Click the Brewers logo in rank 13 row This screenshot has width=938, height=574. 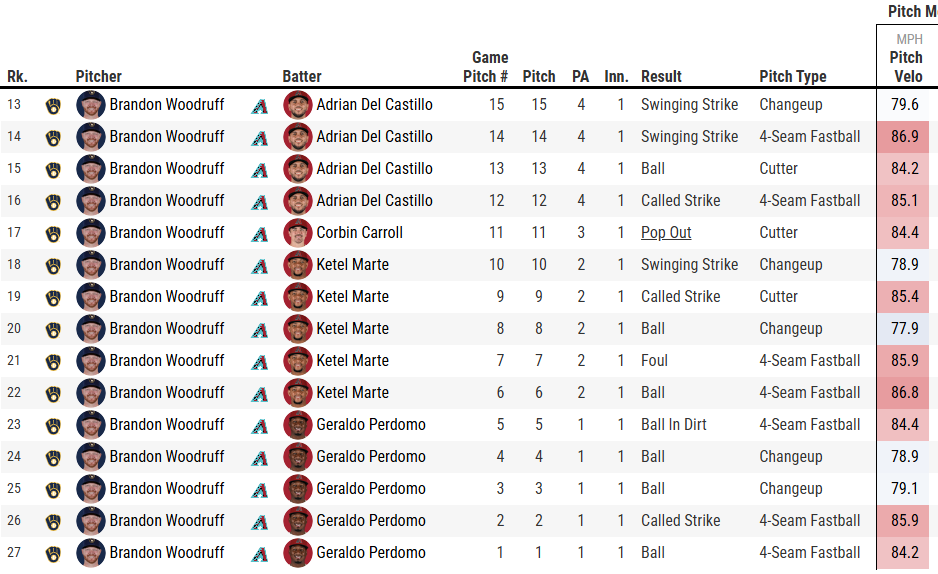tap(53, 105)
